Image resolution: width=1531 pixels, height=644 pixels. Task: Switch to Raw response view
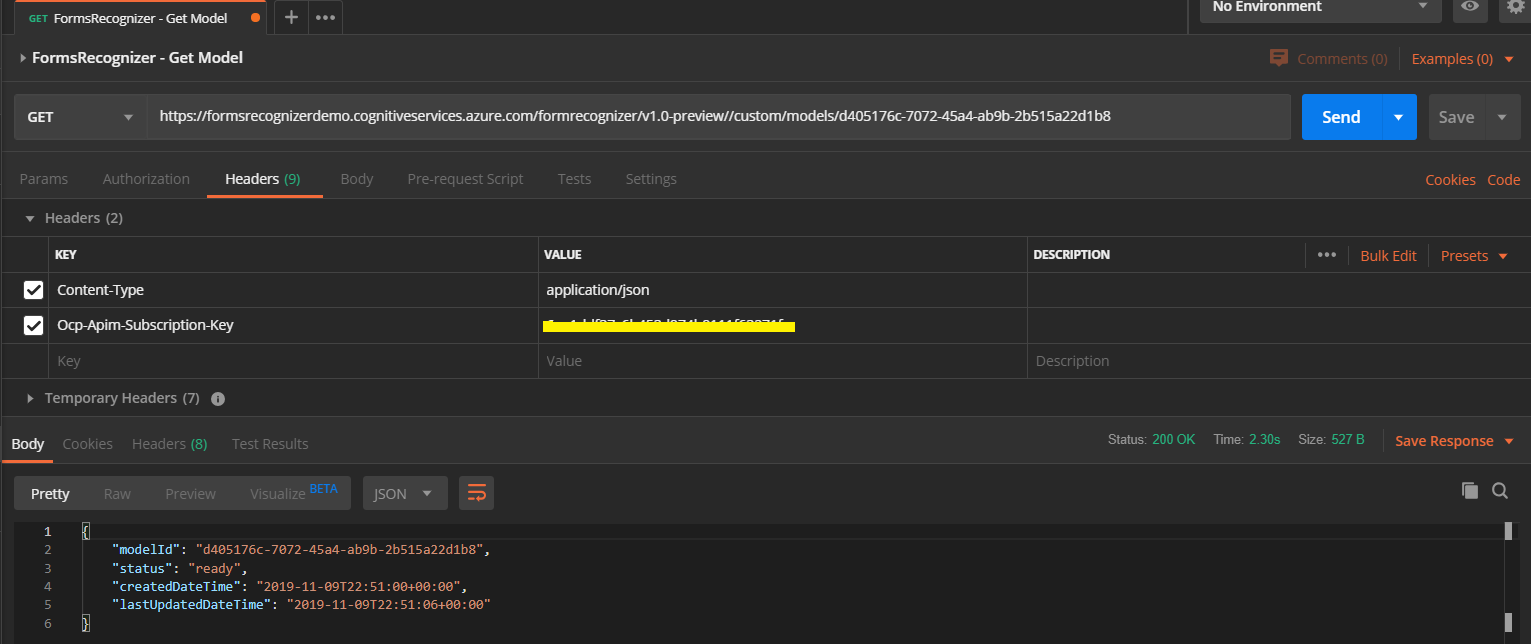click(x=117, y=494)
